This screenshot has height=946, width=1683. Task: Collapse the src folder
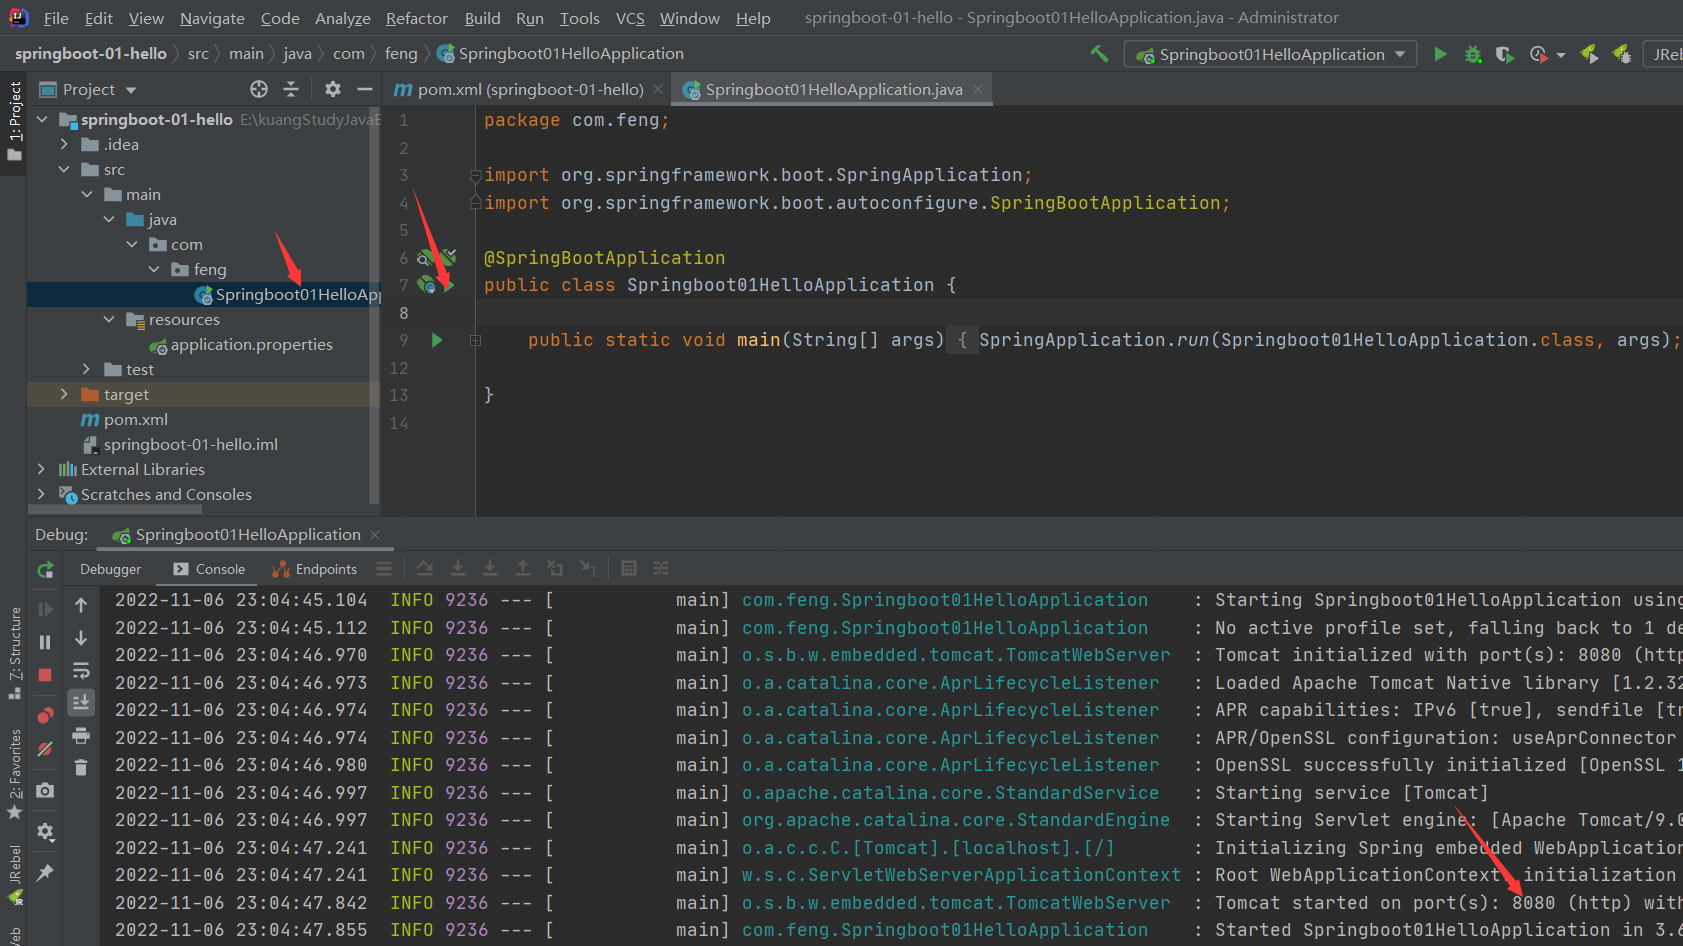click(64, 169)
